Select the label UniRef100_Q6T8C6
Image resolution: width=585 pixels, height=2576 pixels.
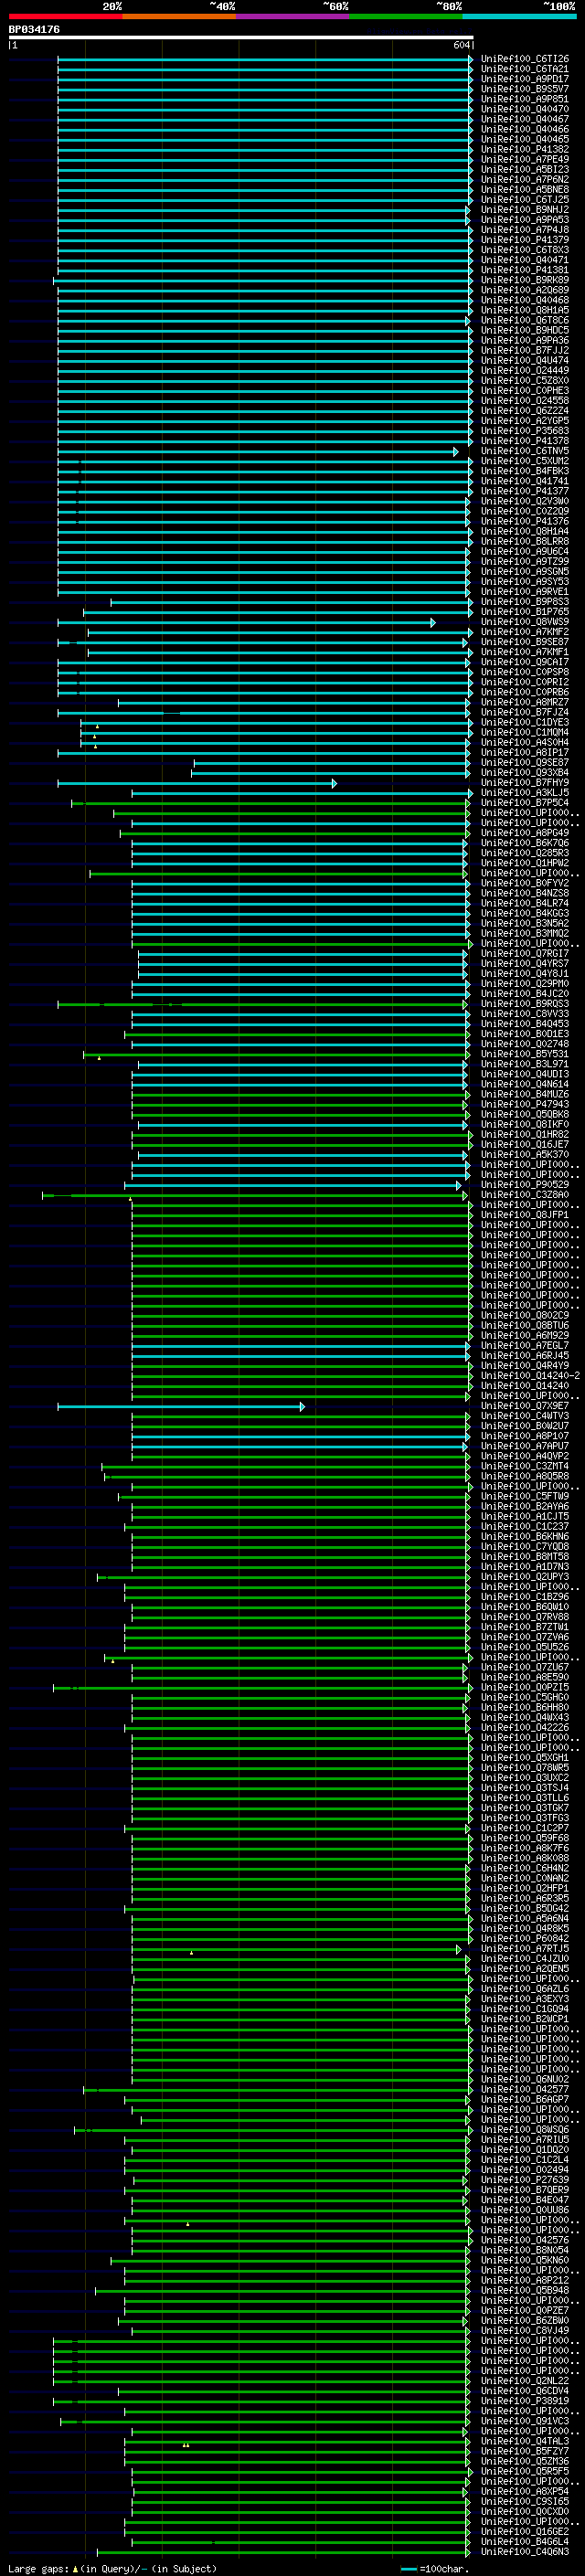coord(525,320)
